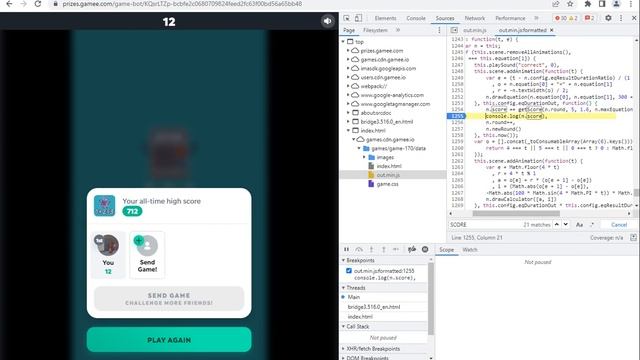Toggle regular expression search option
640x360 pixels.
(x=592, y=224)
